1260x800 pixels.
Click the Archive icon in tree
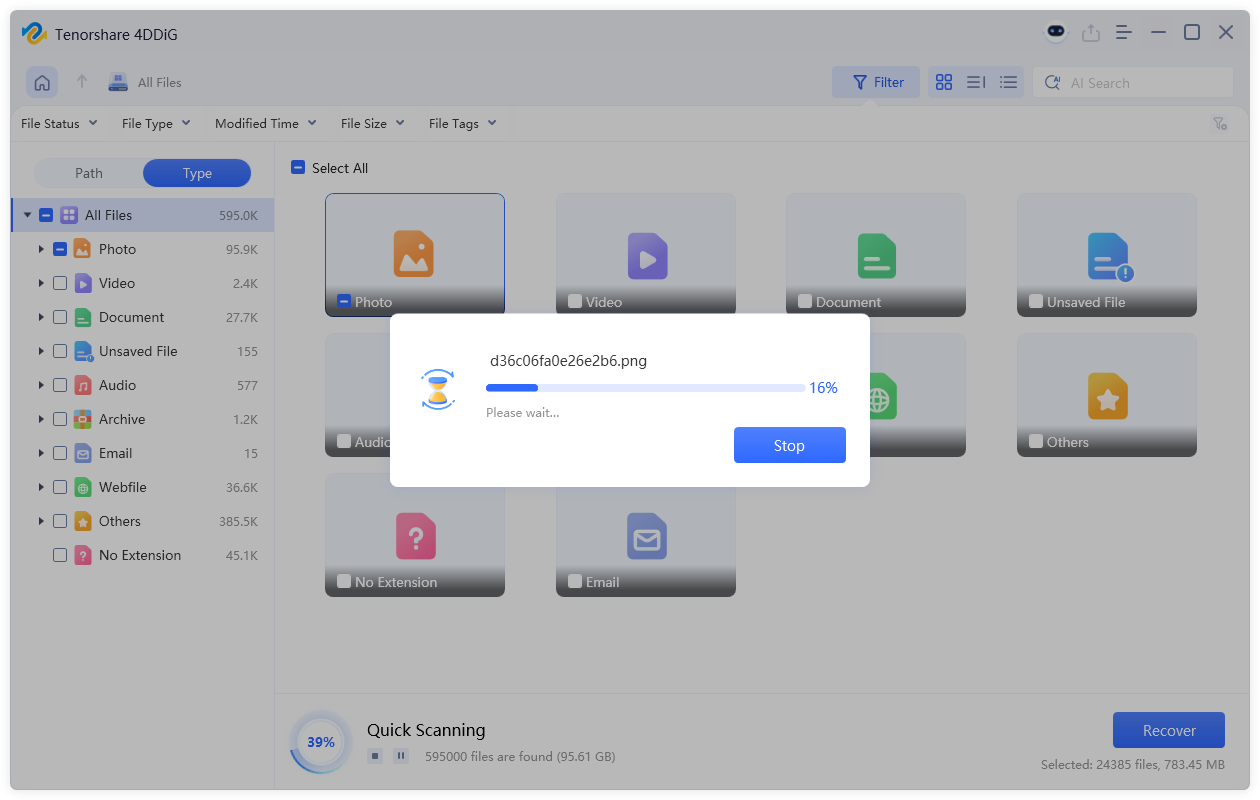83,419
